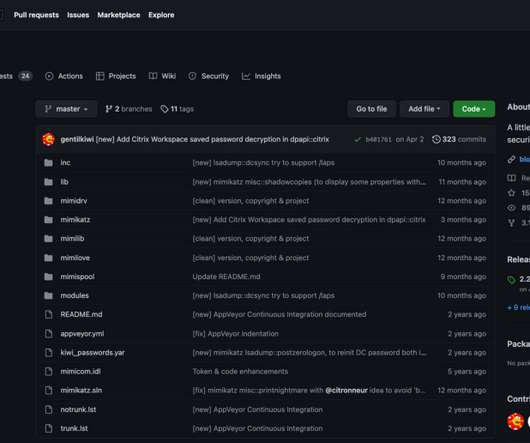
Task: Open the Security tab
Action: click(x=209, y=76)
